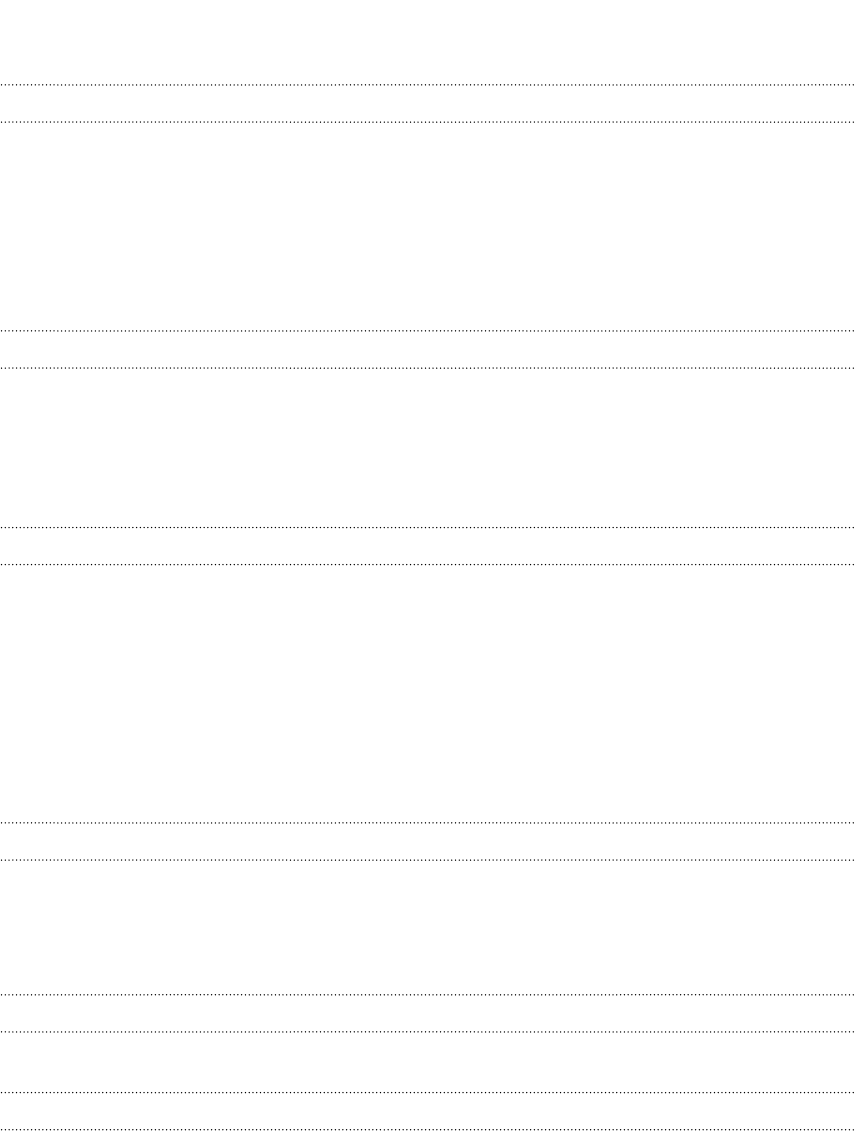Select the second dotted line from the top
The width and height of the screenshot is (855, 1131).
point(427,122)
